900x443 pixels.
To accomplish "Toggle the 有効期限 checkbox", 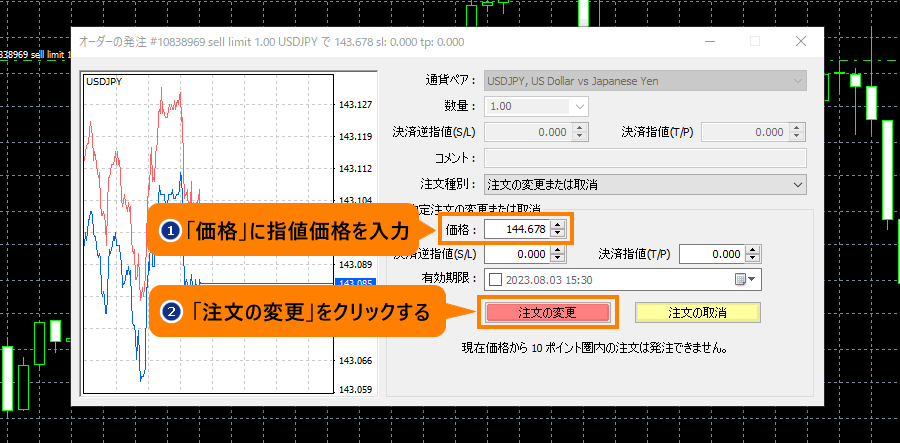I will click(x=495, y=280).
